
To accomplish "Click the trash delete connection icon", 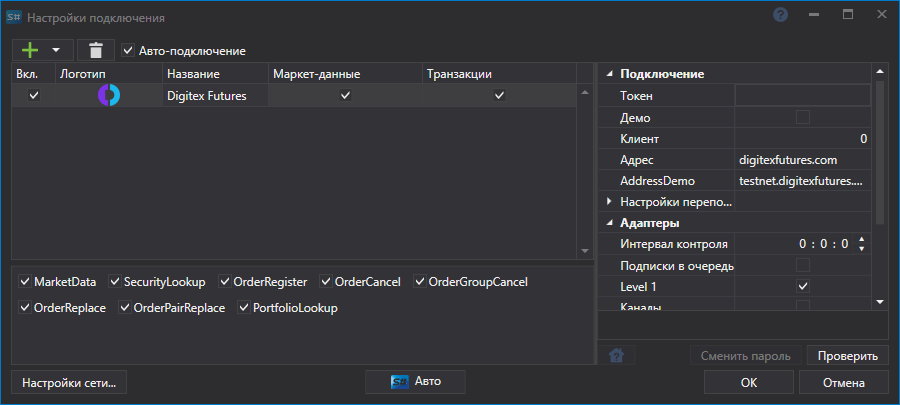I will point(96,50).
